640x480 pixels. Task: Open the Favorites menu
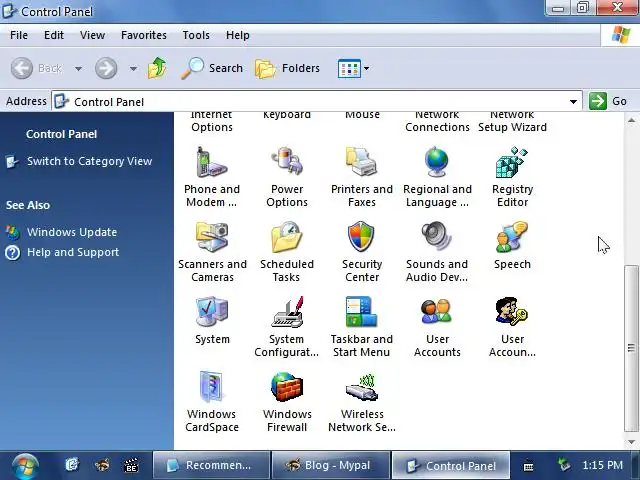(x=144, y=35)
